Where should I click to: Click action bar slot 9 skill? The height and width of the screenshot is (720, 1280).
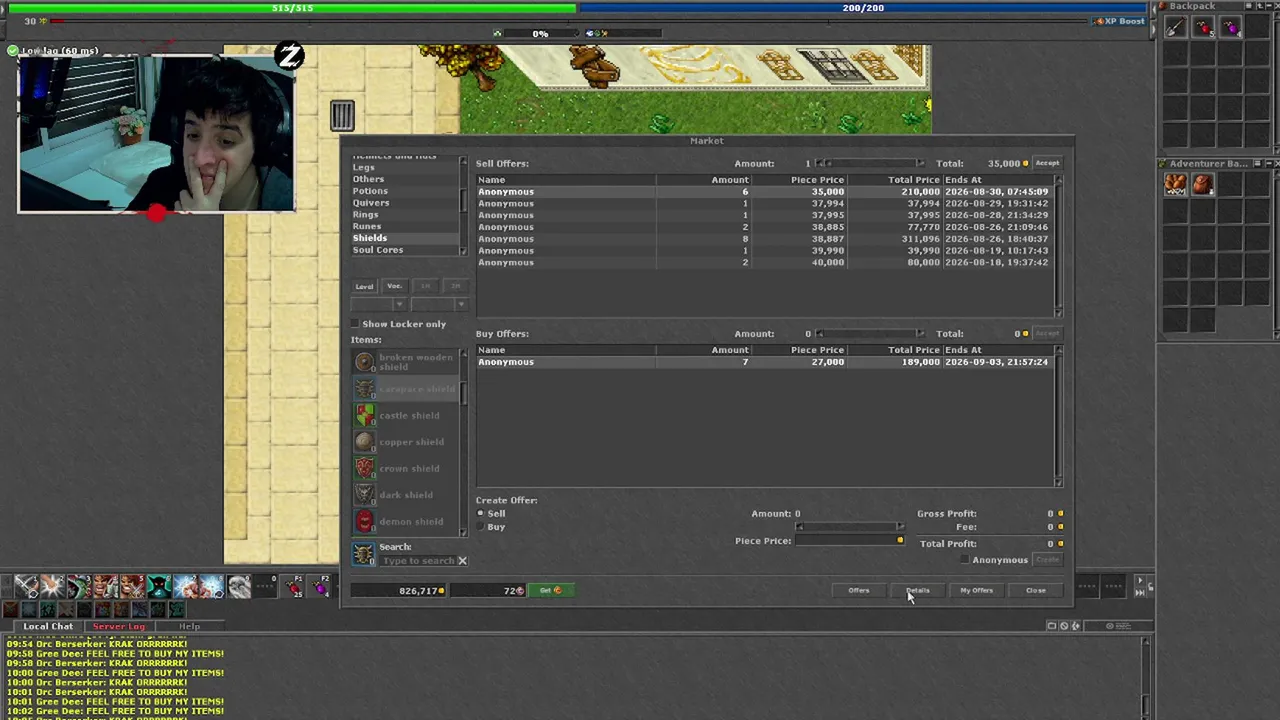pyautogui.click(x=238, y=587)
